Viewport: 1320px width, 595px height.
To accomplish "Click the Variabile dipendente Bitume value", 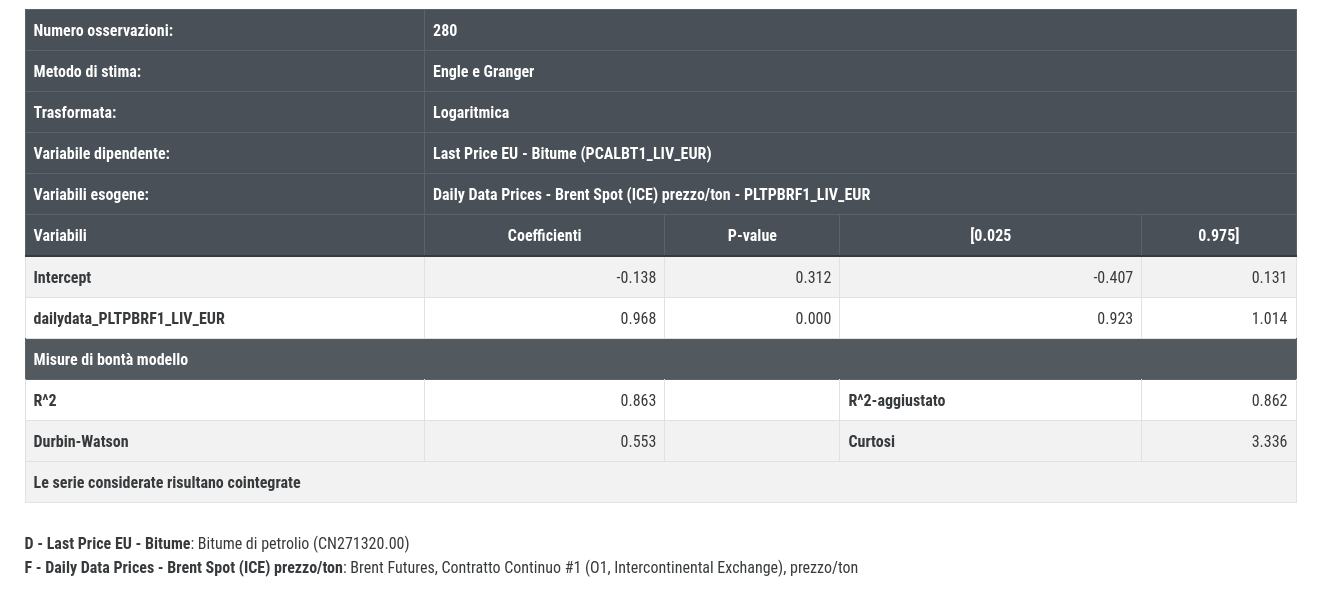I will pos(860,153).
